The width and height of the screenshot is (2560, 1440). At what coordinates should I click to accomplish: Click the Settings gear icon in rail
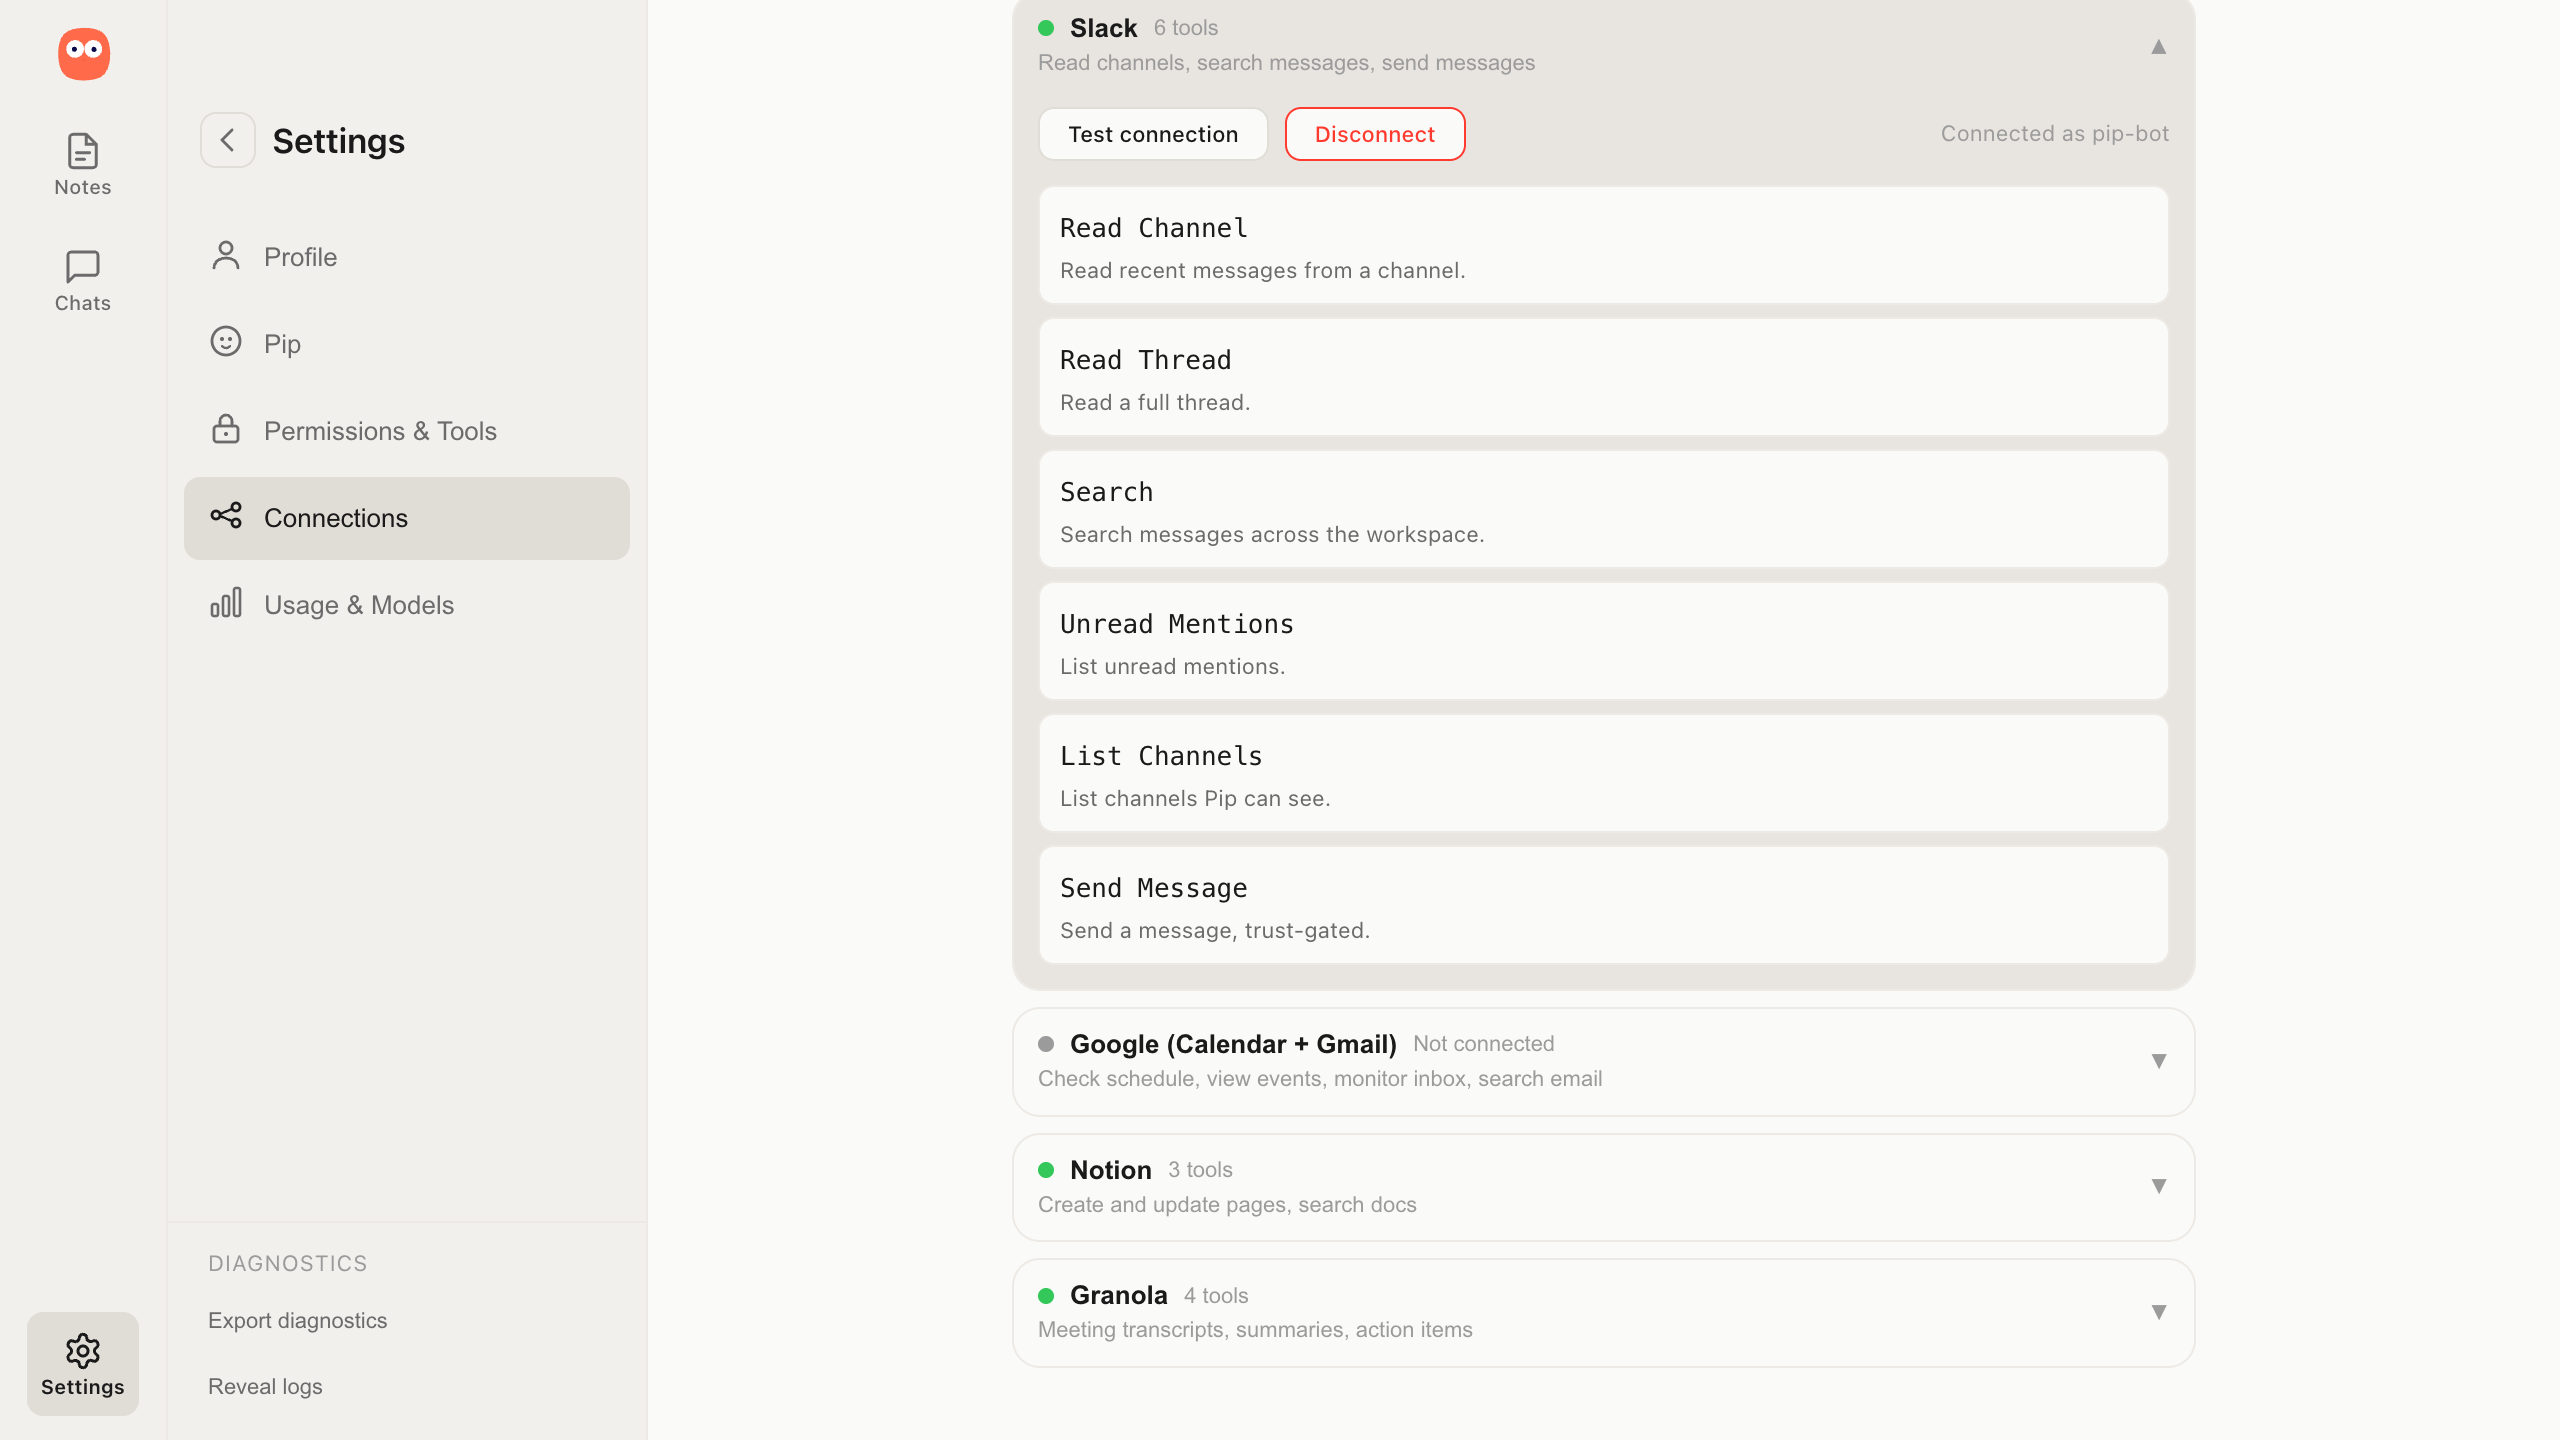[x=83, y=1351]
